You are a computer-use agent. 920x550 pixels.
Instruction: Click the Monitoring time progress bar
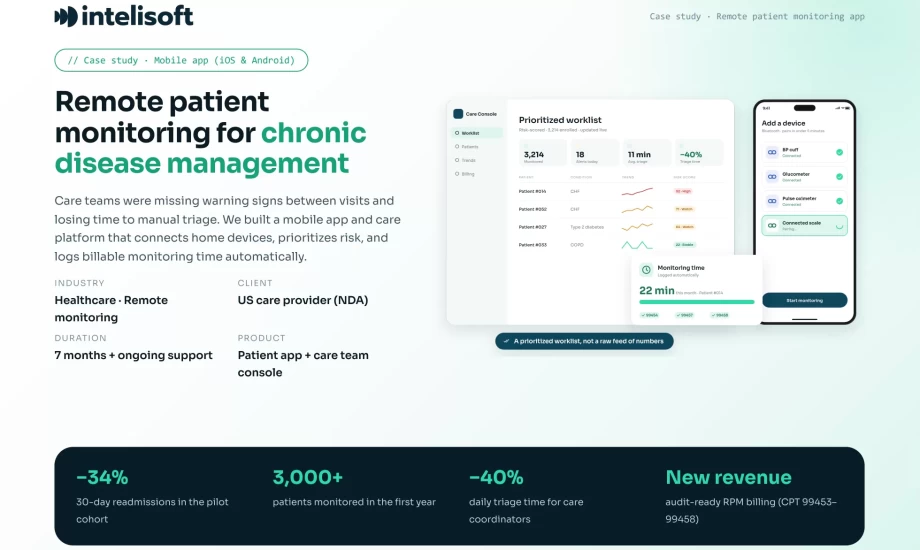click(x=696, y=302)
